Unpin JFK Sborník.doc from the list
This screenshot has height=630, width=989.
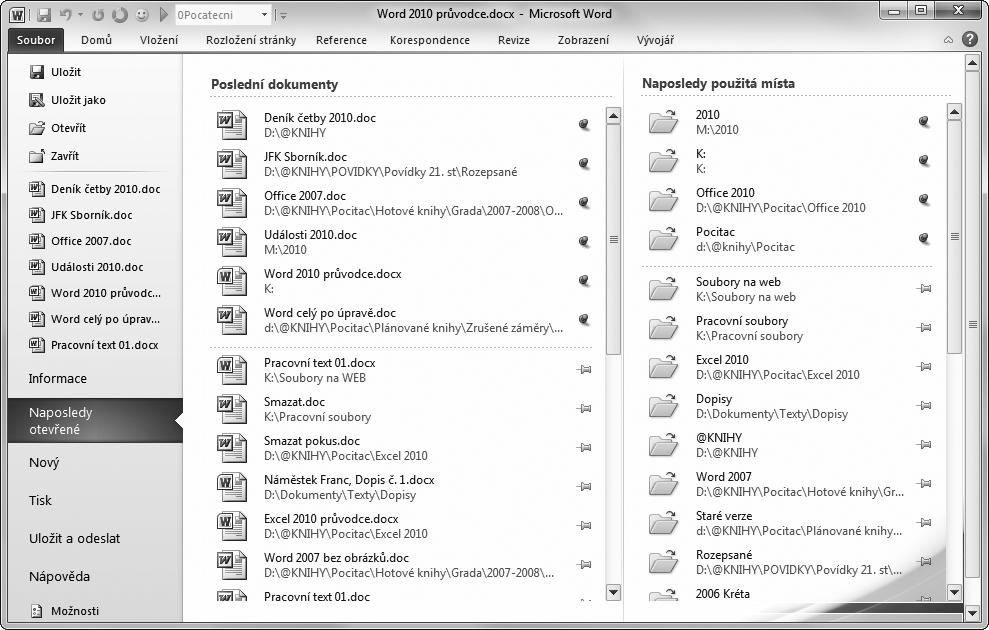[x=584, y=163]
